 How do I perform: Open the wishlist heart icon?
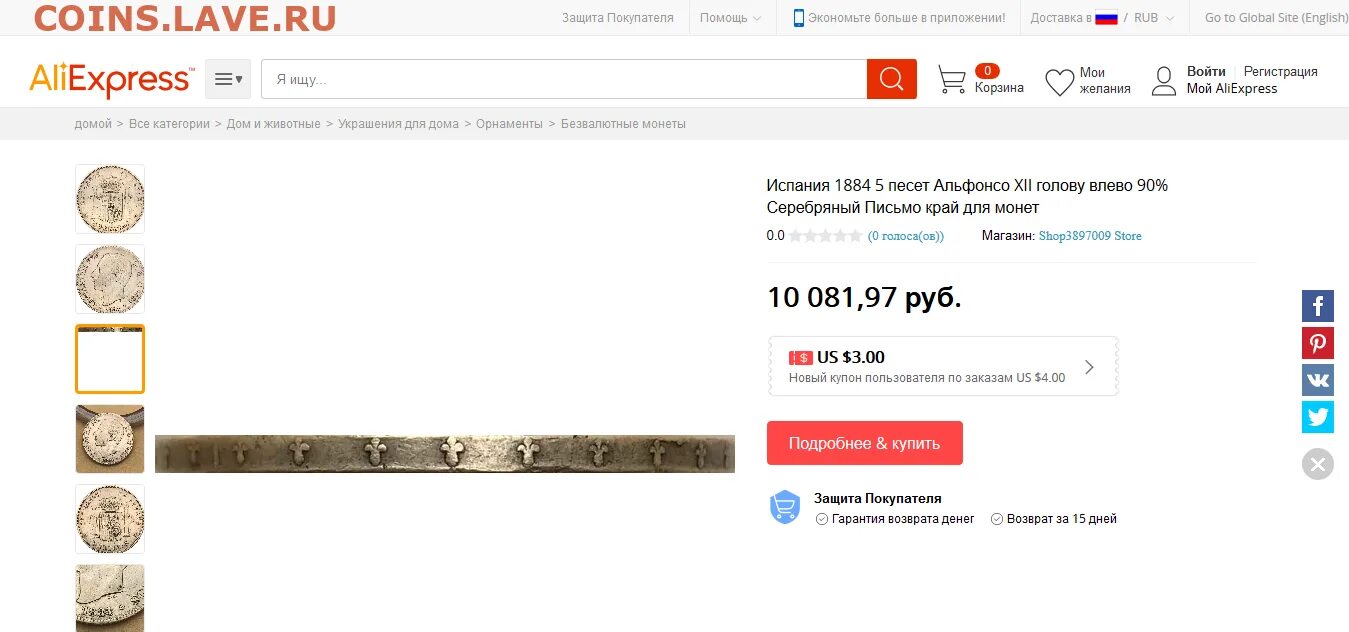coord(1059,81)
